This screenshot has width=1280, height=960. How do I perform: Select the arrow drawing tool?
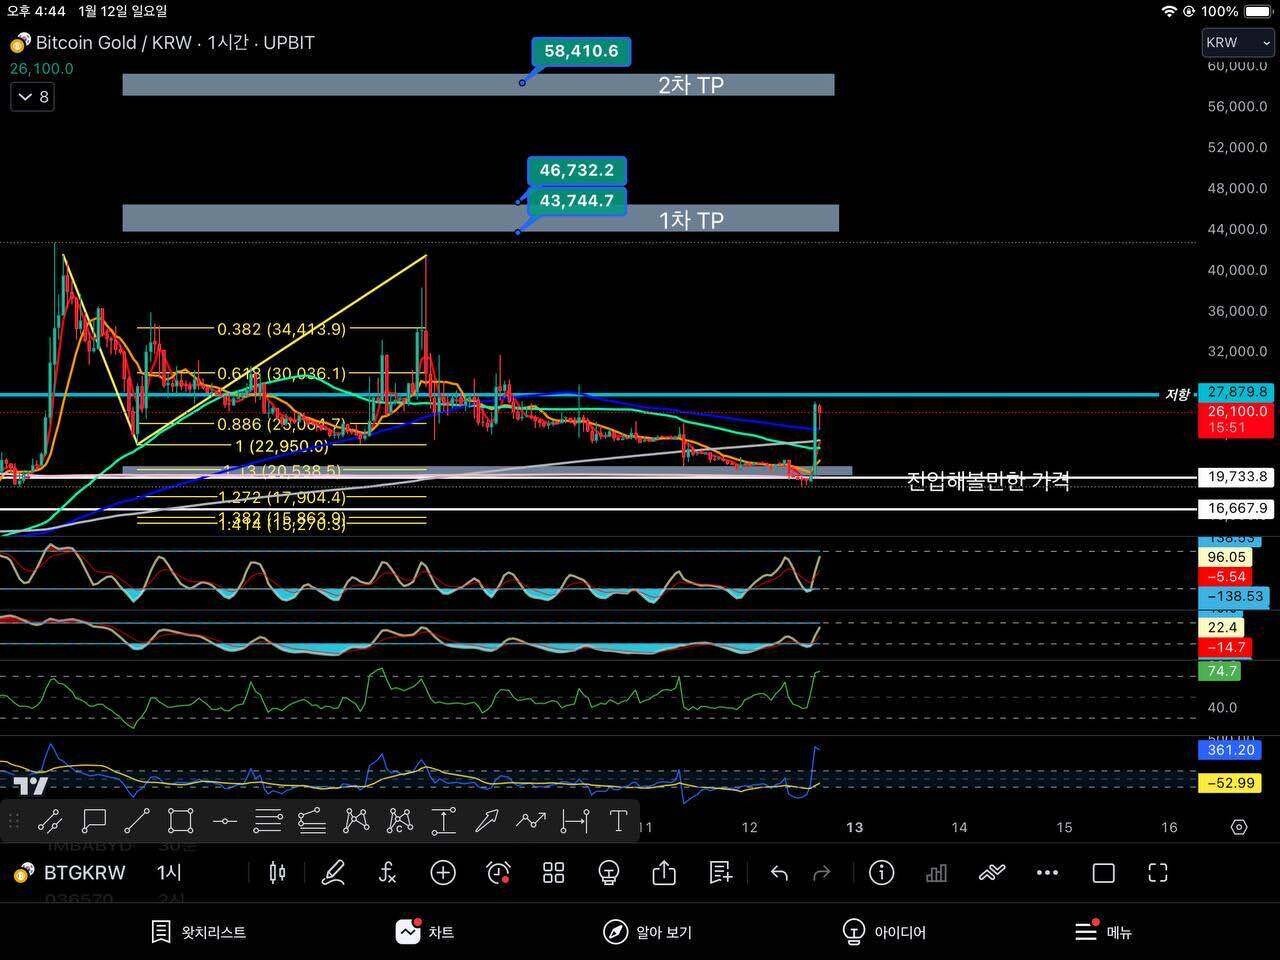487,821
